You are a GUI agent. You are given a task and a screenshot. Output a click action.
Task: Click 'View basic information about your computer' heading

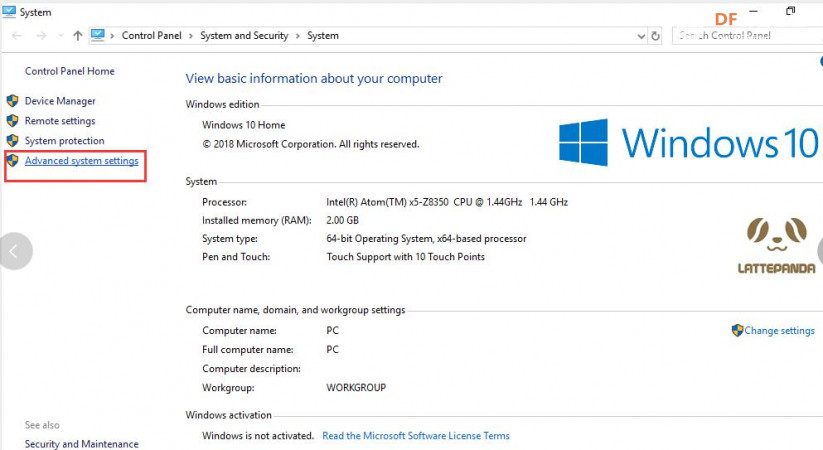click(x=314, y=79)
